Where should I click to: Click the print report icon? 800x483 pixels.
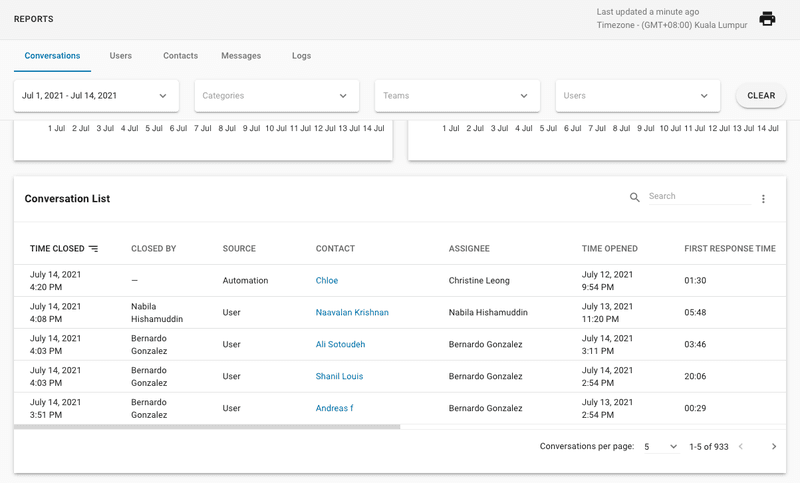767,19
